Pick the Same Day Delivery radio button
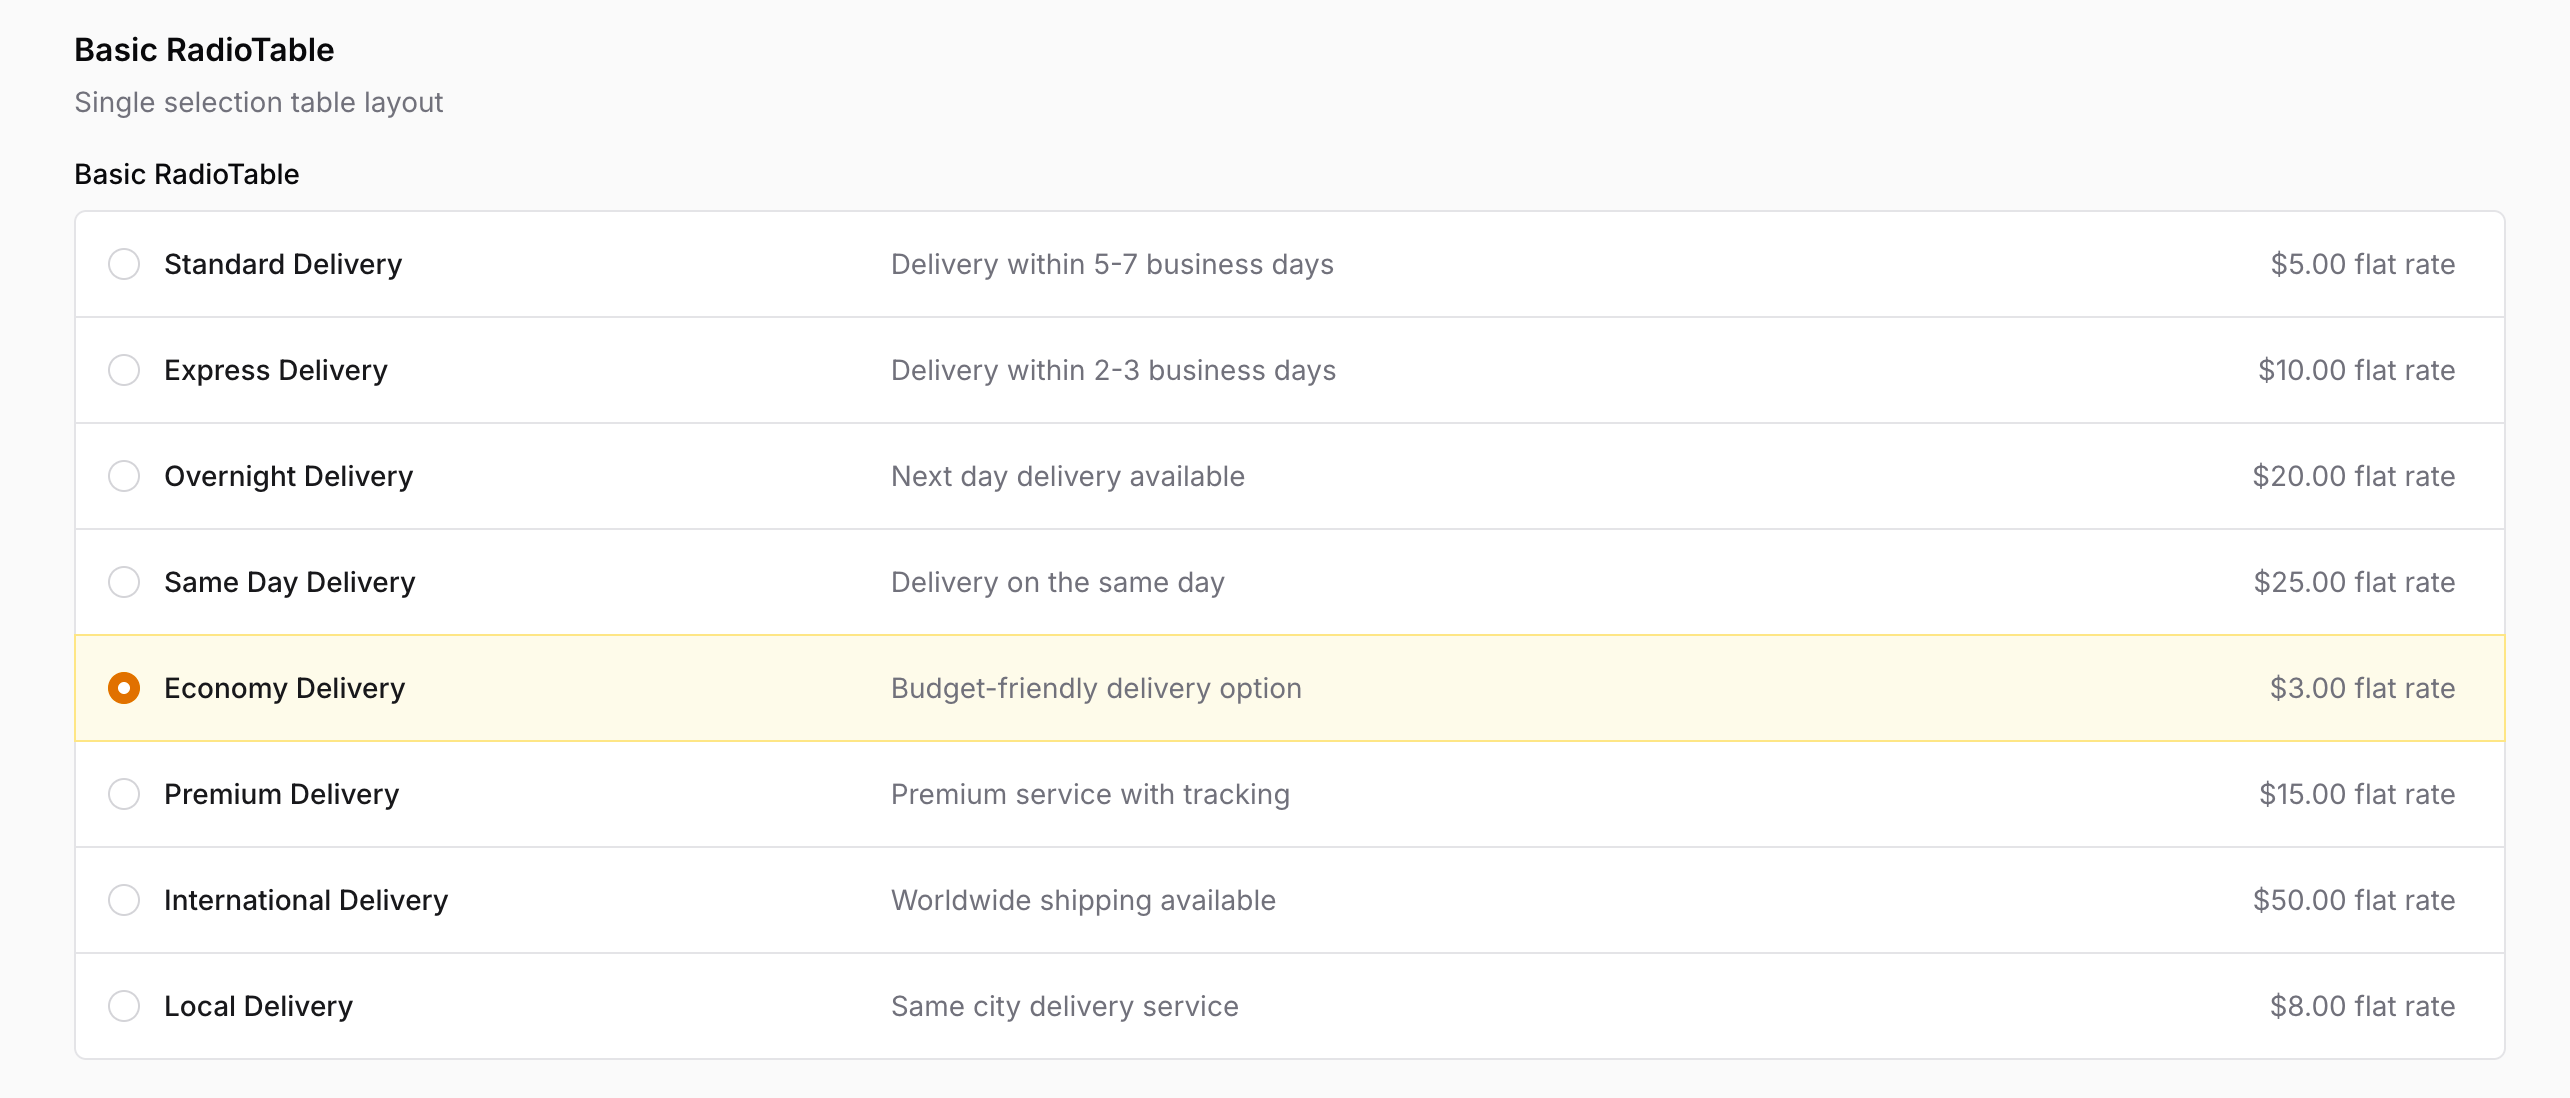This screenshot has width=2570, height=1098. pos(124,582)
